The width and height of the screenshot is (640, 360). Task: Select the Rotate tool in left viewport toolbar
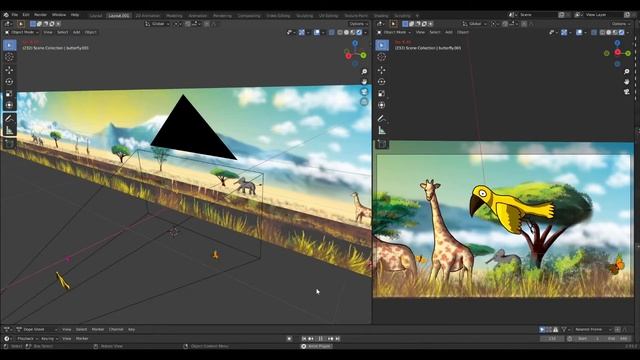(x=9, y=82)
